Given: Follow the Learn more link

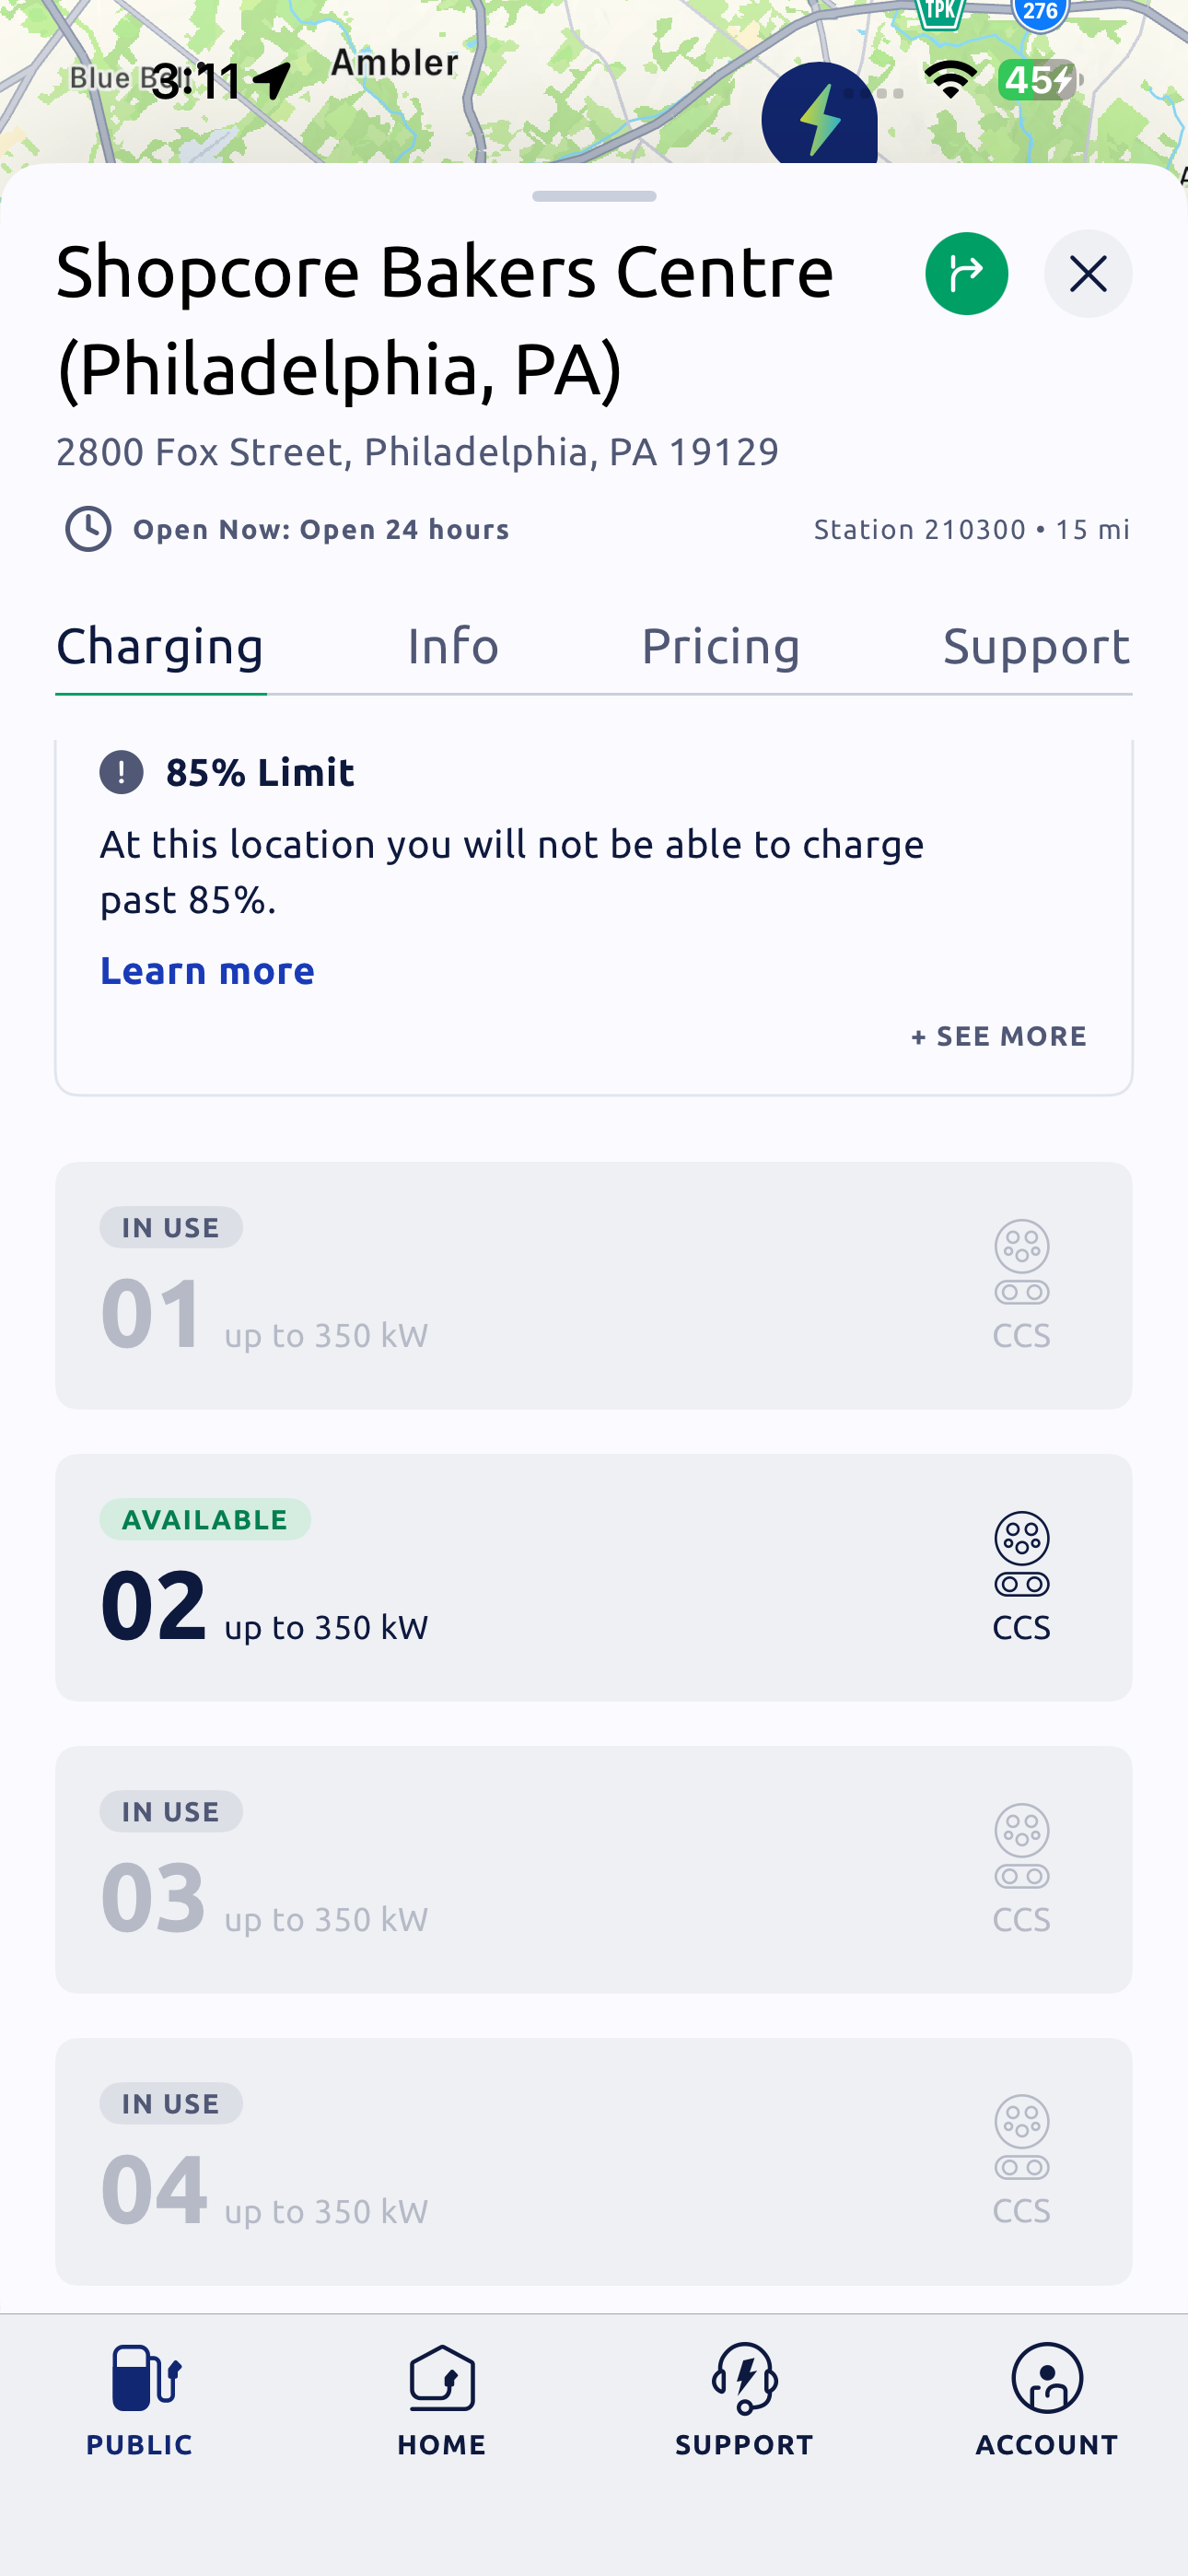Looking at the screenshot, I should [x=207, y=971].
